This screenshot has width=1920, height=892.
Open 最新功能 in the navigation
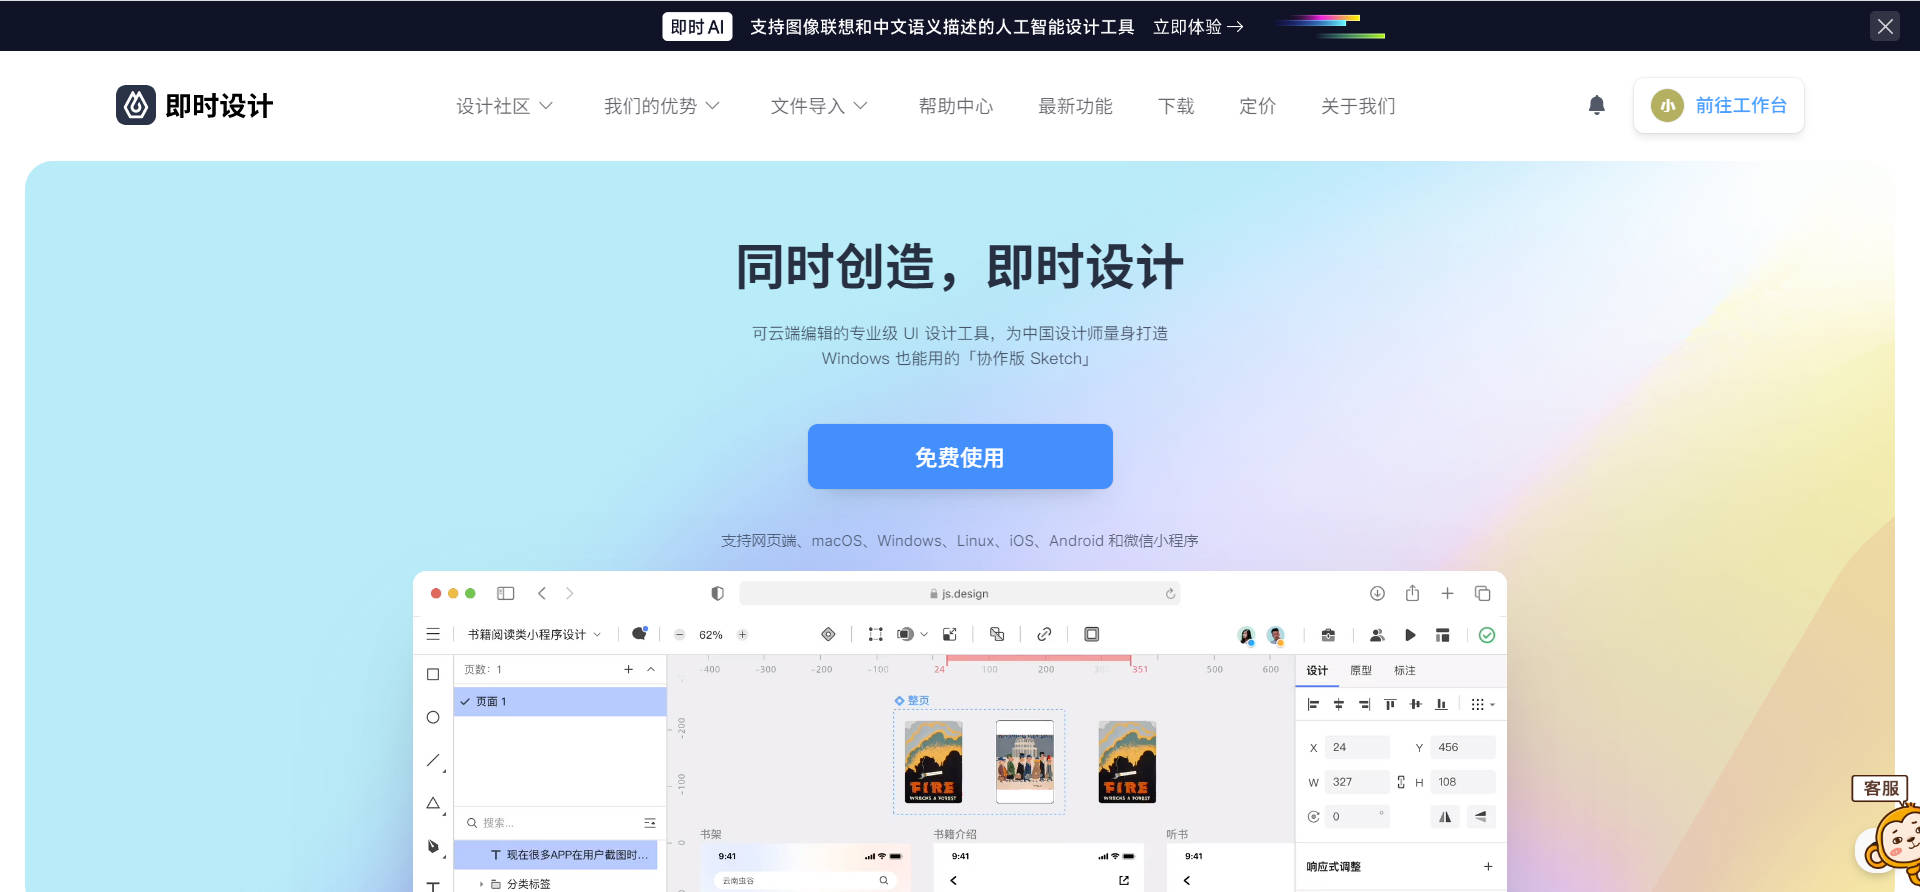(x=1075, y=105)
